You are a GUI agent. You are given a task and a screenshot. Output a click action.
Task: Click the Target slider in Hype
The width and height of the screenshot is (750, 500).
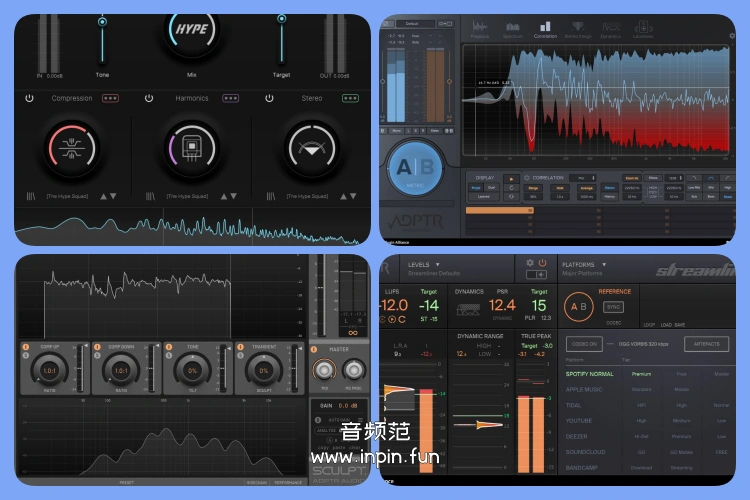[282, 41]
